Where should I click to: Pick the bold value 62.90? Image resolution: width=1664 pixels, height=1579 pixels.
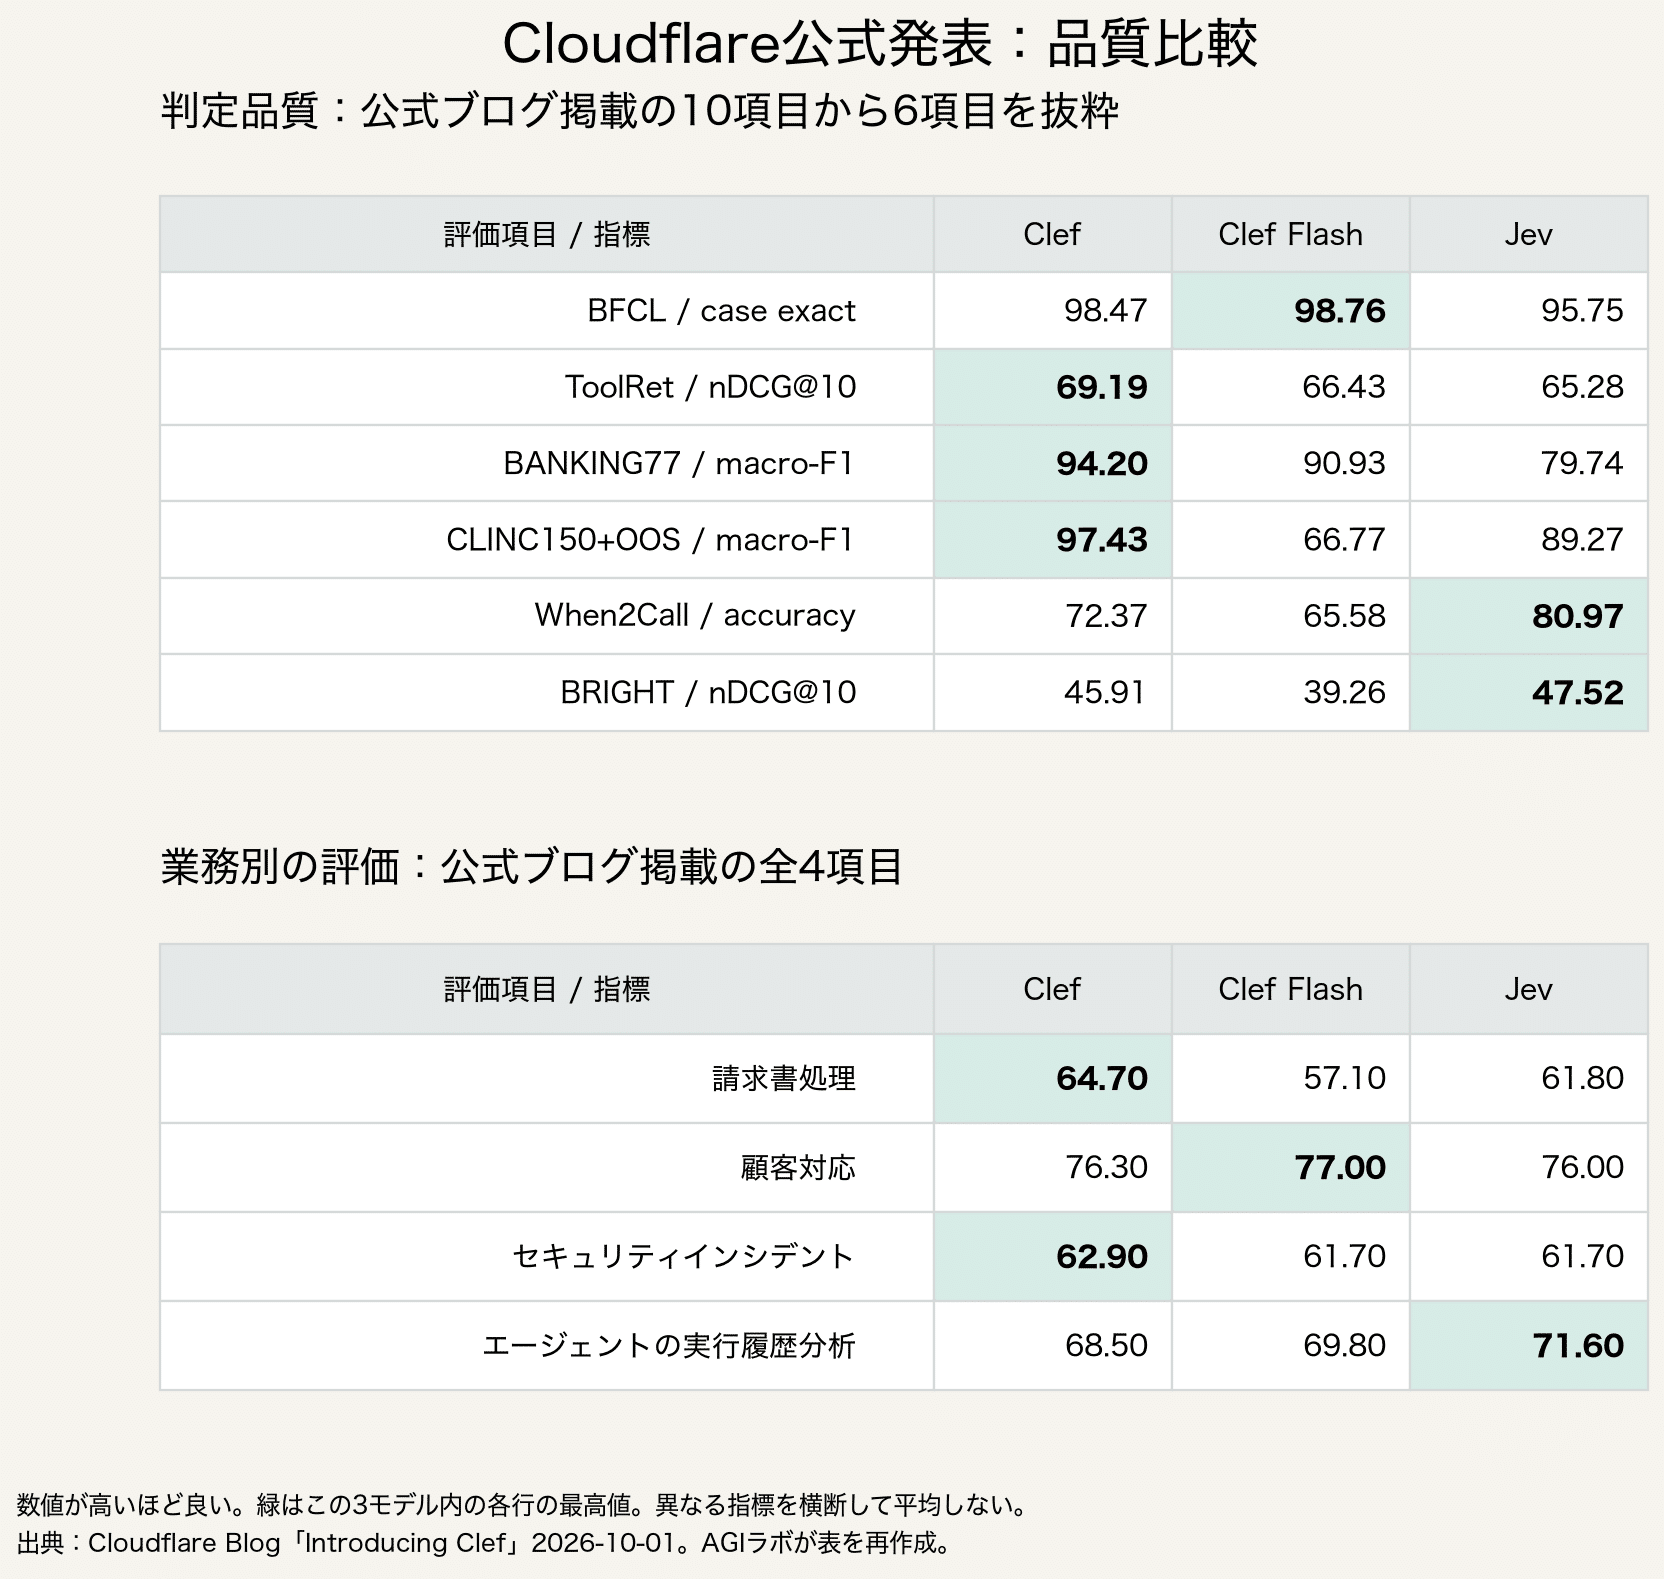1102,1257
